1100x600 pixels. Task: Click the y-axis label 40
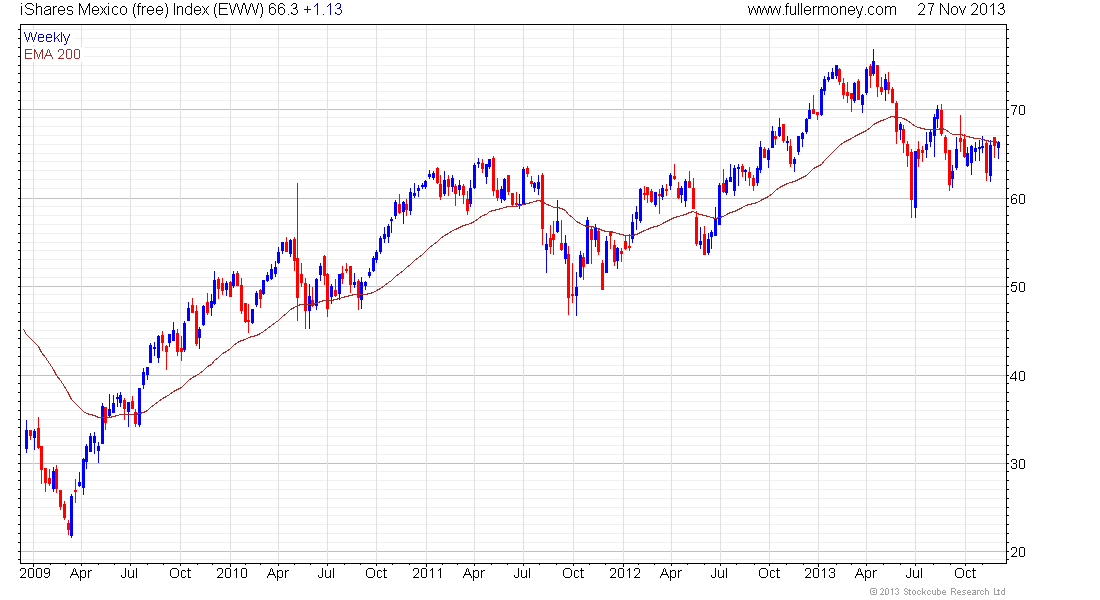(x=1018, y=376)
